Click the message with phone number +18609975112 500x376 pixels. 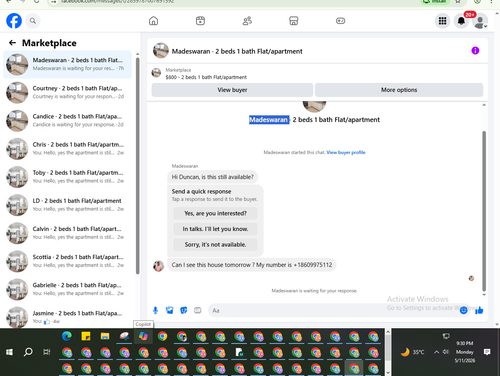click(252, 265)
